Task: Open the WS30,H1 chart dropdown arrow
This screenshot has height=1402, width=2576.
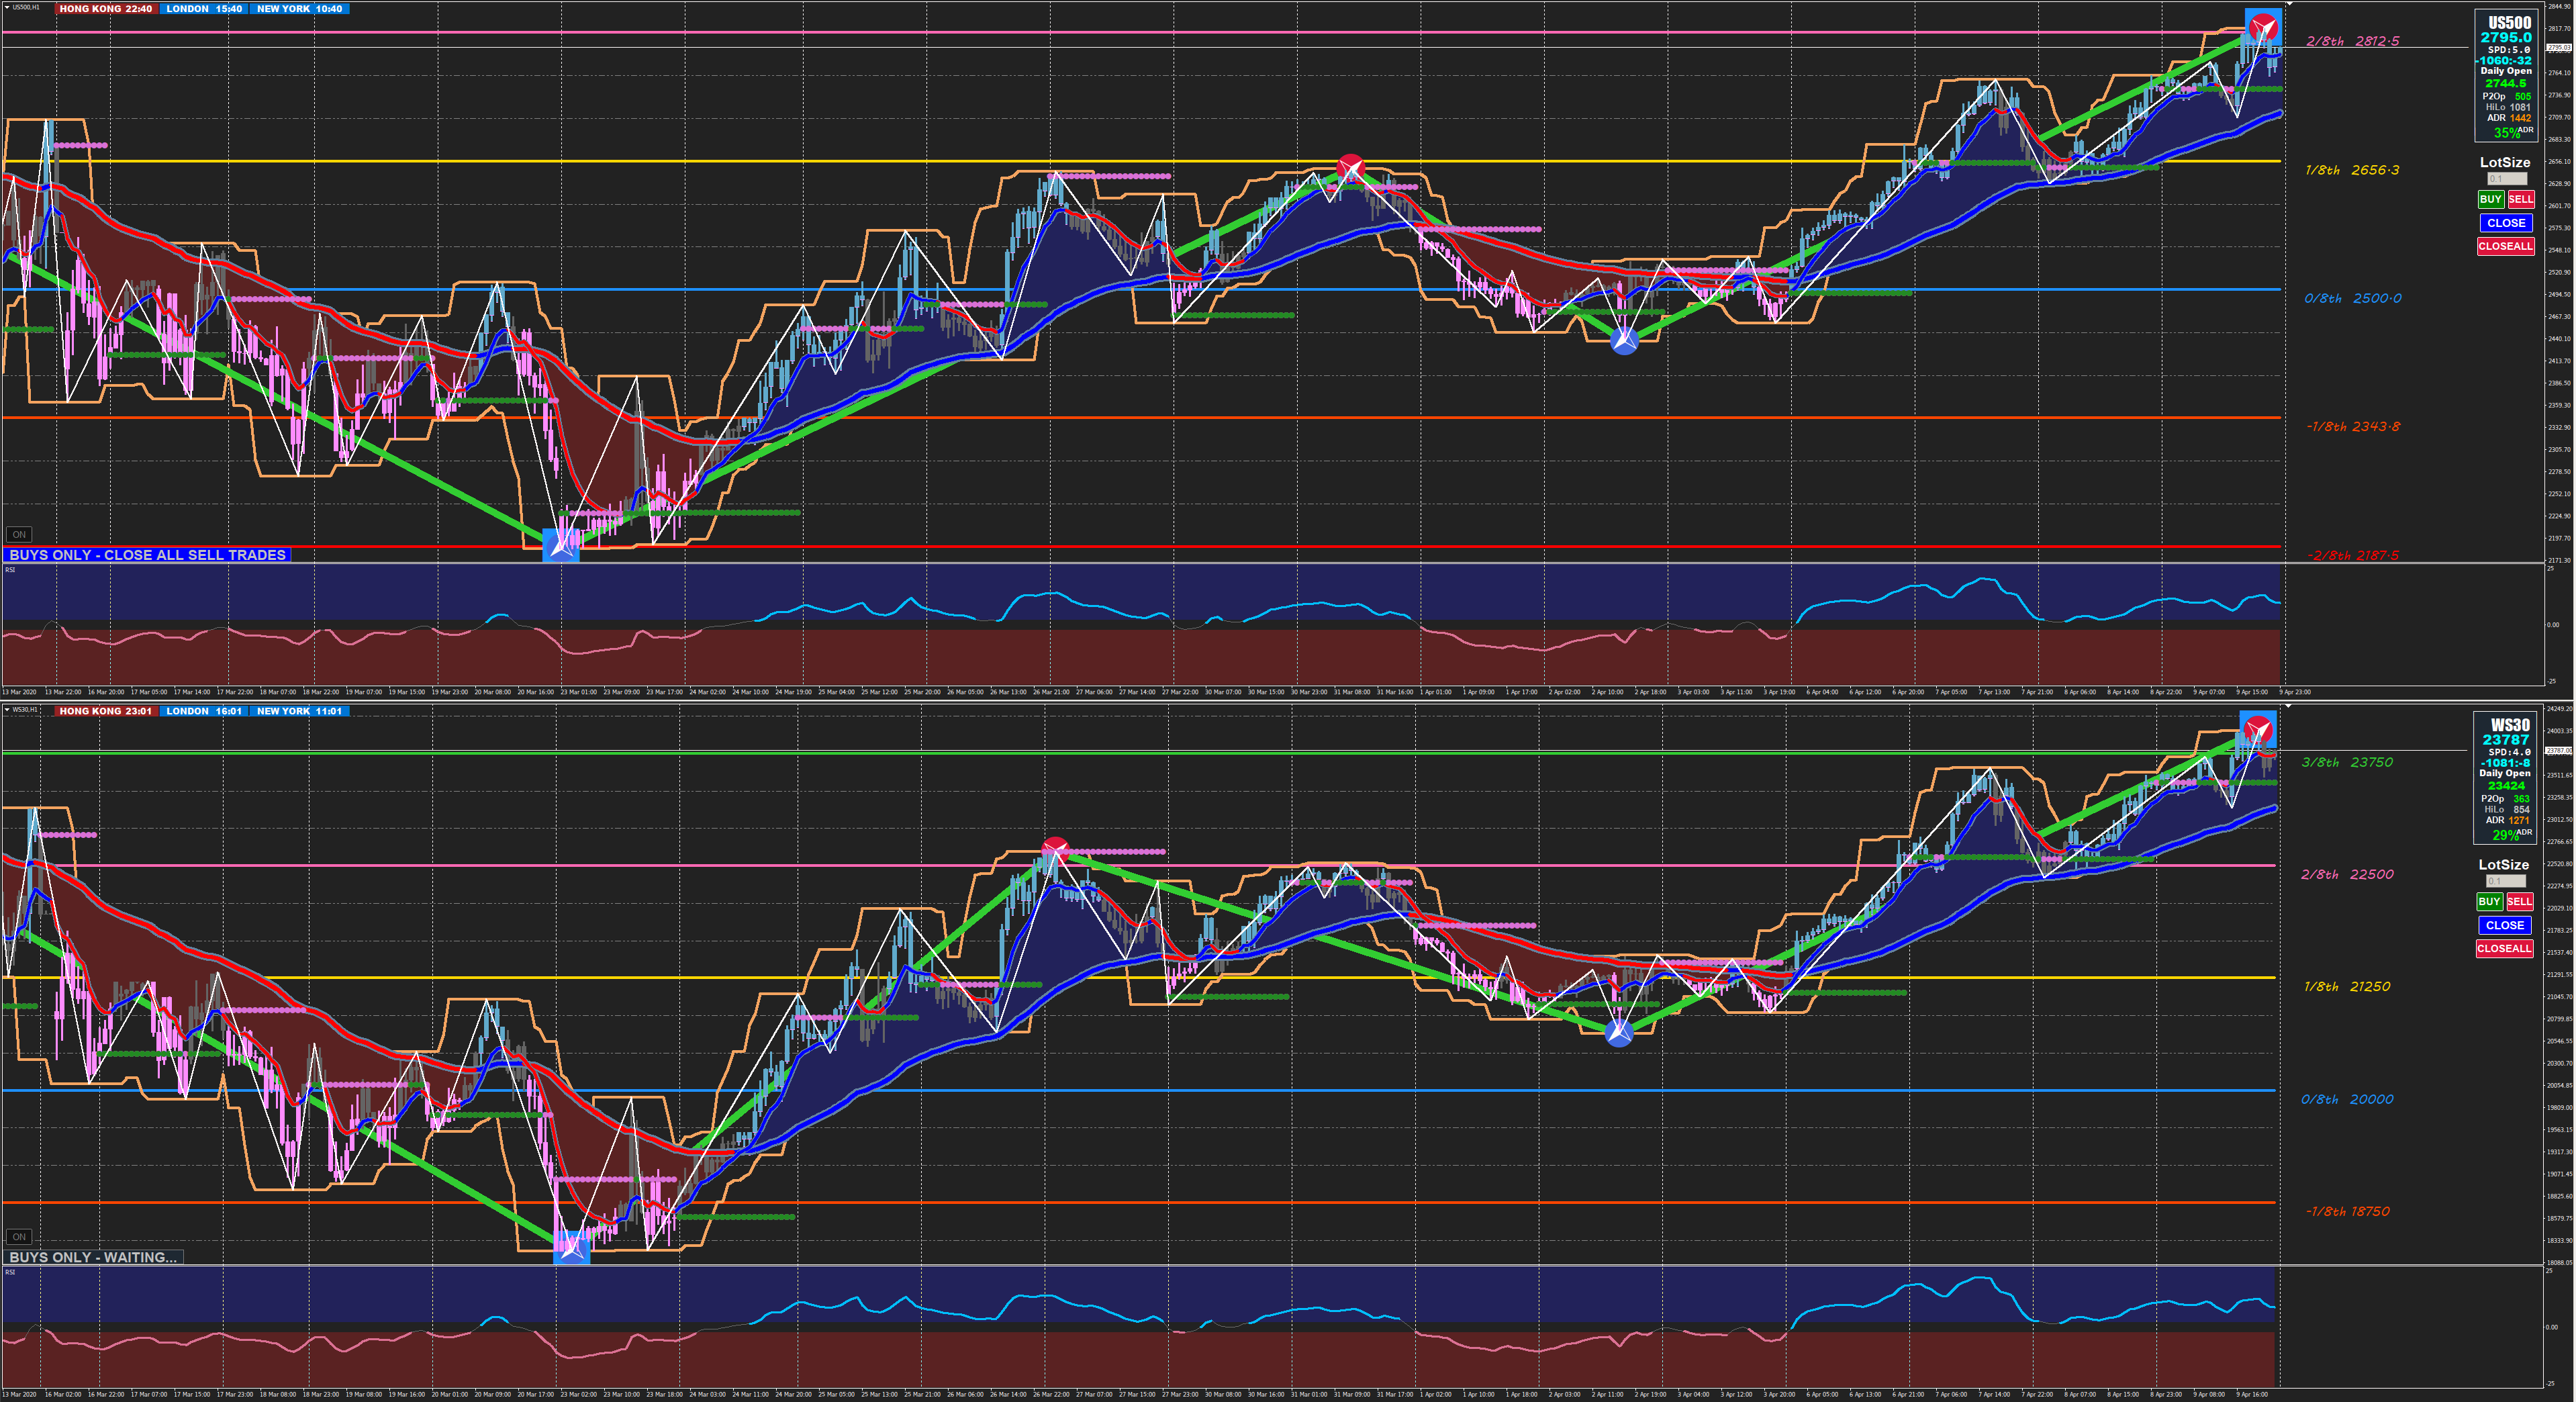Action: click(7, 710)
